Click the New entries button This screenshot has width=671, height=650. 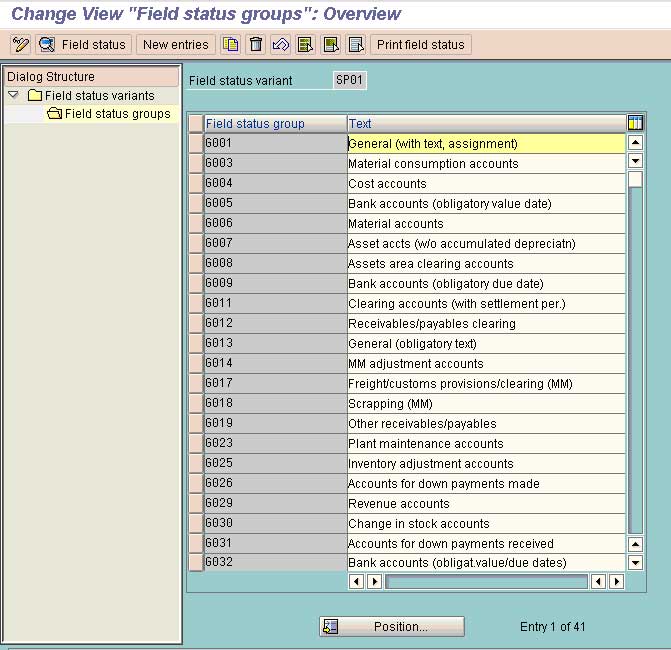pyautogui.click(x=175, y=45)
